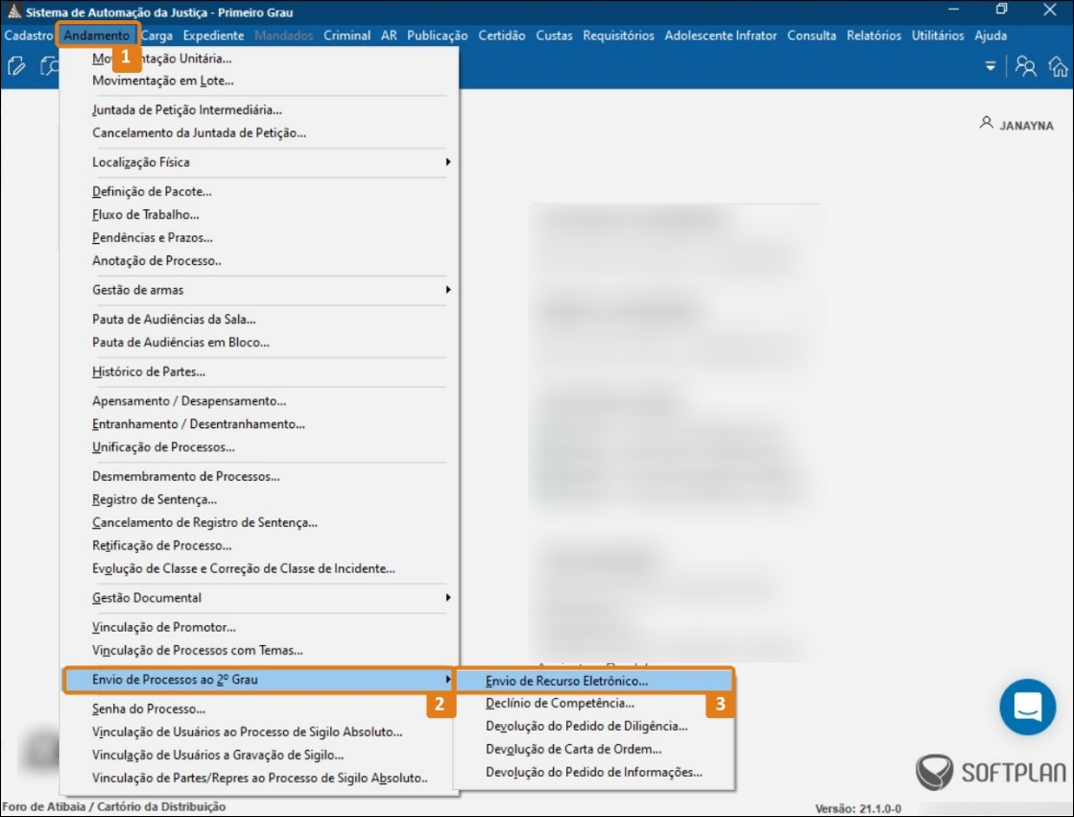Click the application logo in title bar
The image size is (1074, 817).
point(13,11)
